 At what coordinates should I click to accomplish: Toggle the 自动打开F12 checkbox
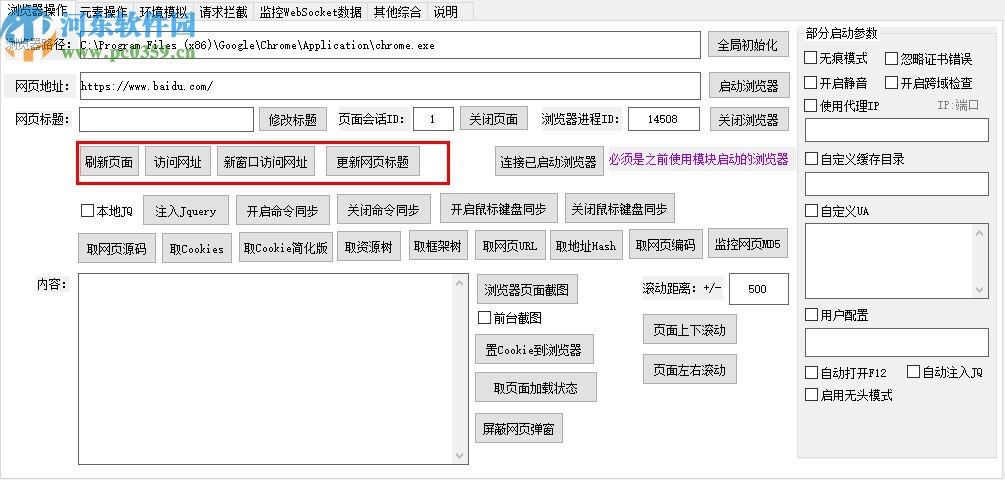click(x=811, y=372)
